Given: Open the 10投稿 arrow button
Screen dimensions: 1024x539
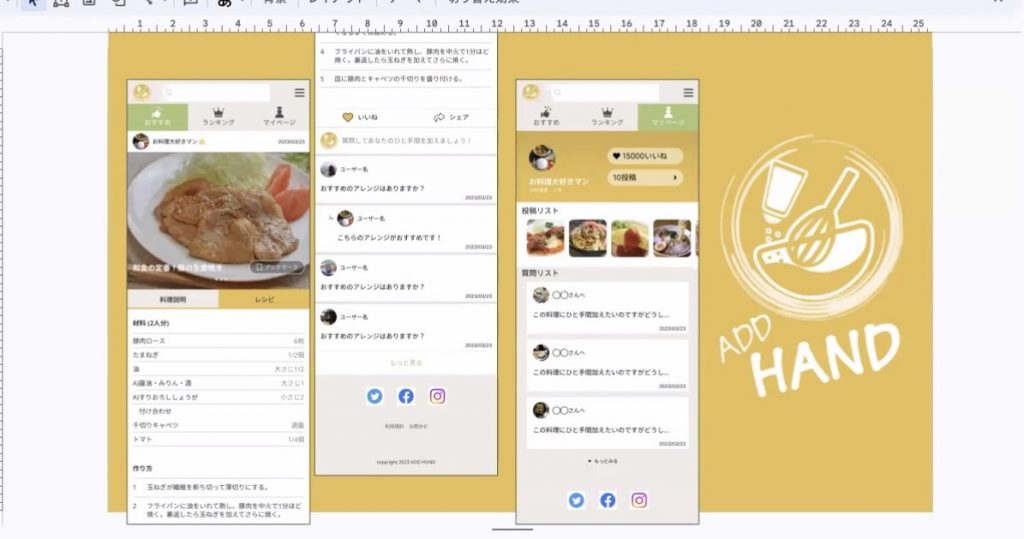Looking at the screenshot, I should click(645, 178).
